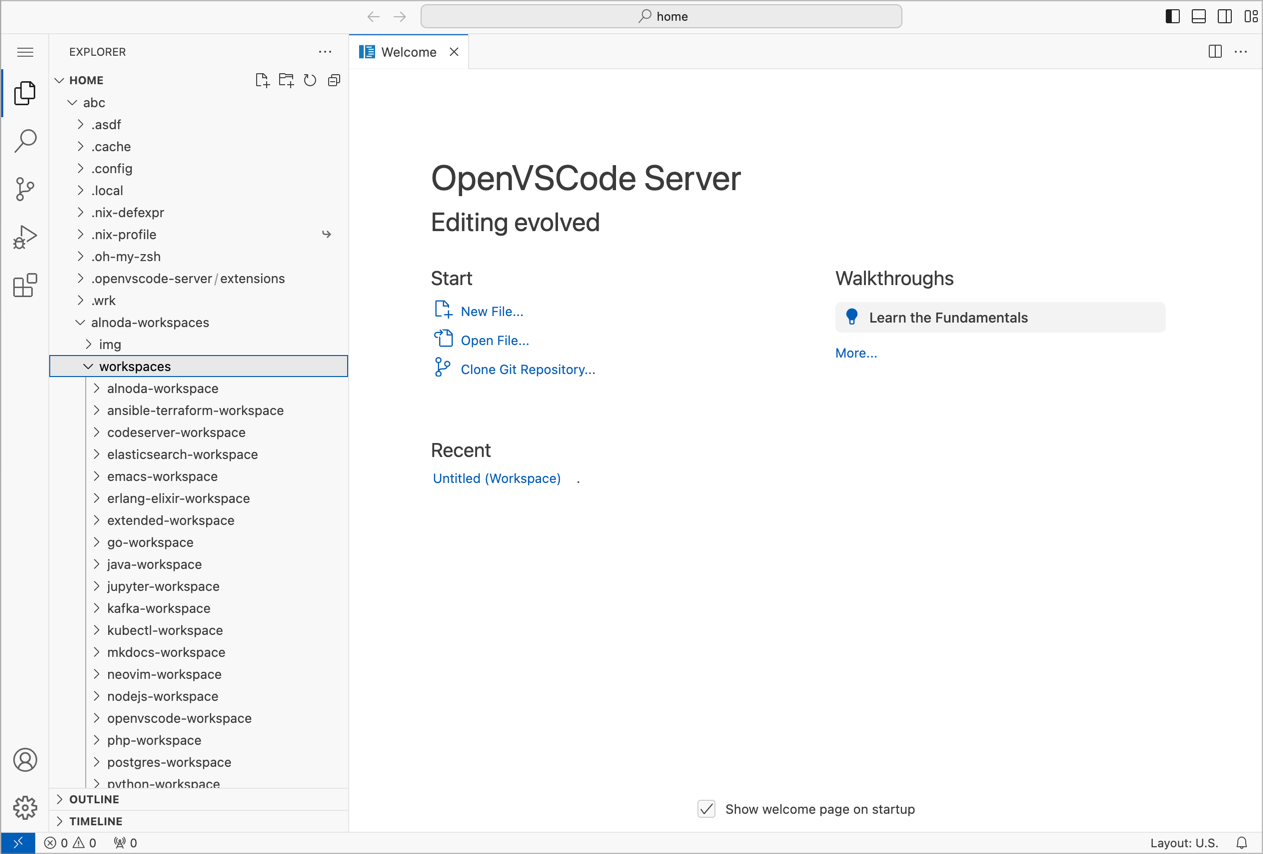
Task: Click the home command center search box
Action: (661, 16)
